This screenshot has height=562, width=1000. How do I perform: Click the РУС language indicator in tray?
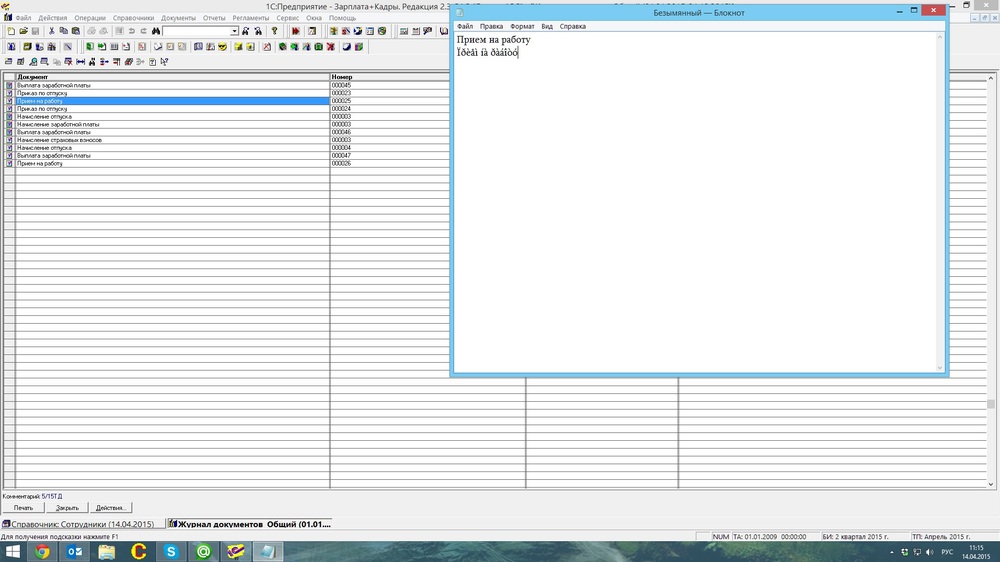pos(947,552)
